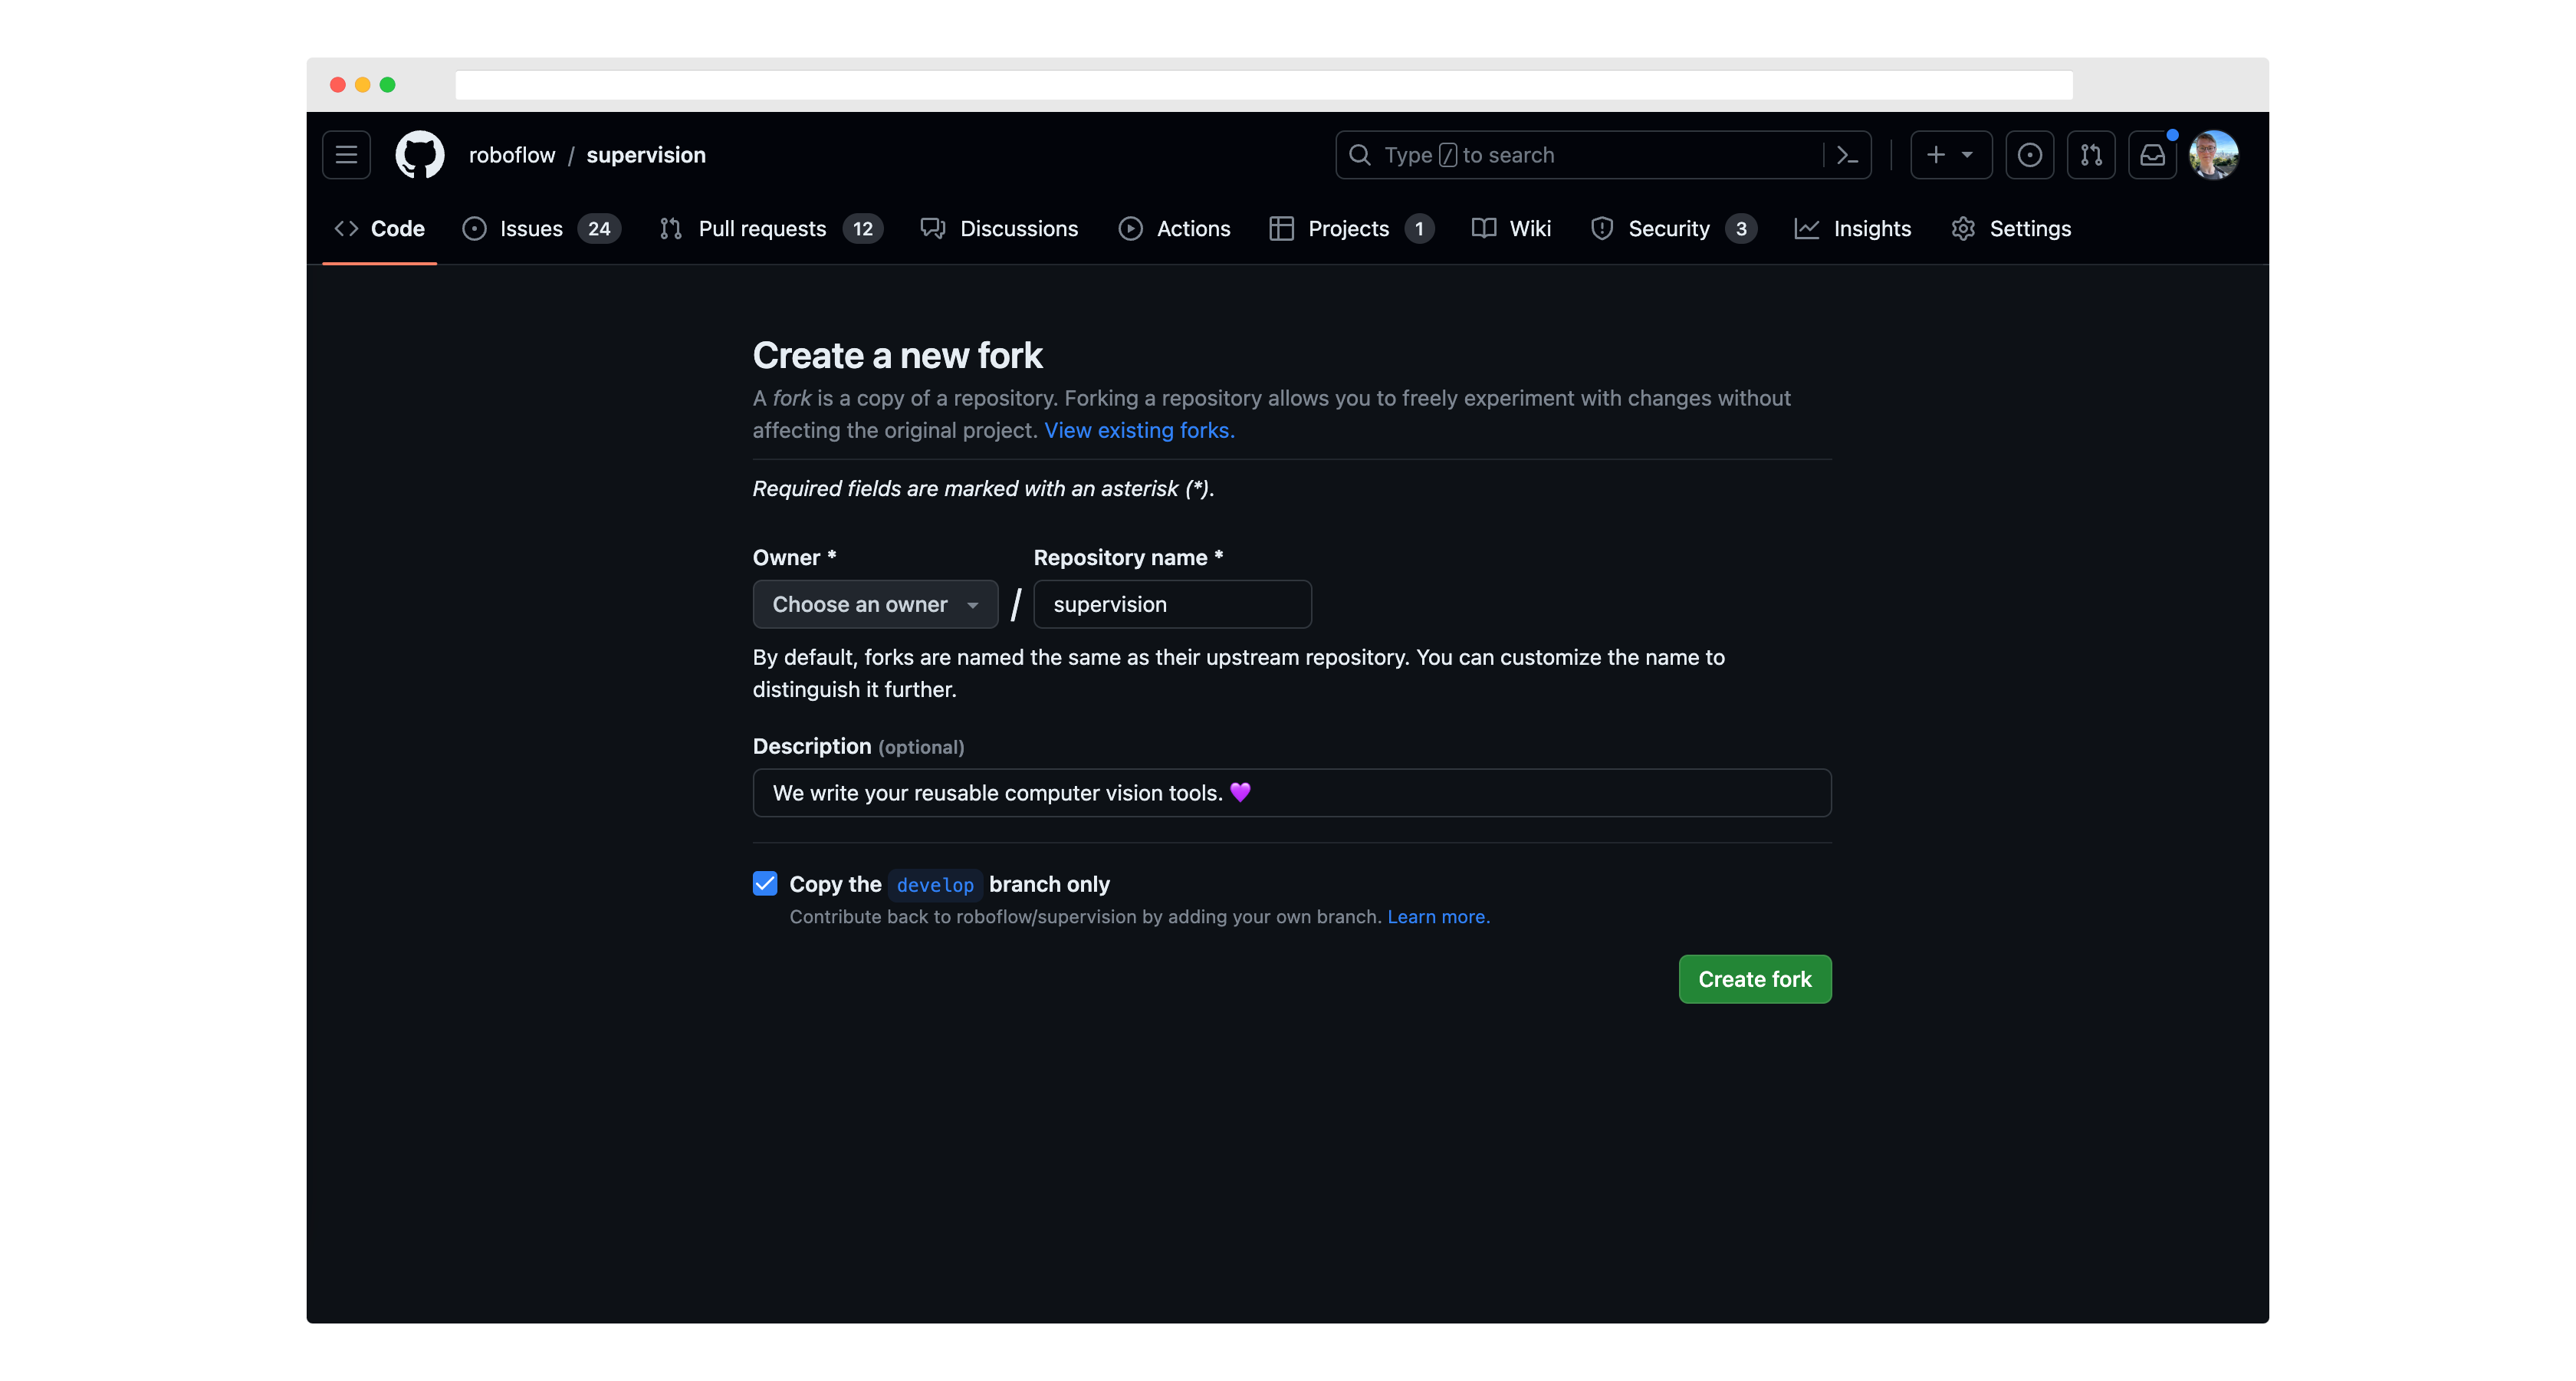This screenshot has height=1381, width=2576.
Task: Open the notifications inbox icon
Action: (2152, 155)
